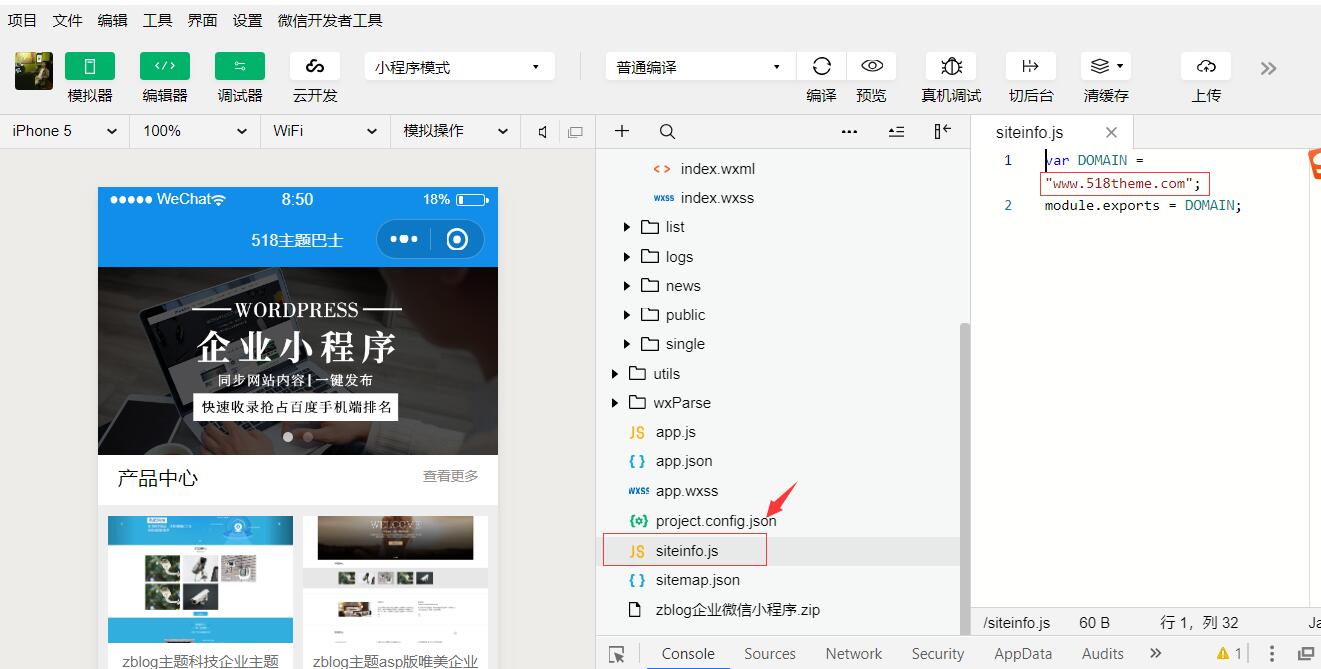Hide the file tree panel icon
This screenshot has height=669, width=1321.
(x=942, y=131)
